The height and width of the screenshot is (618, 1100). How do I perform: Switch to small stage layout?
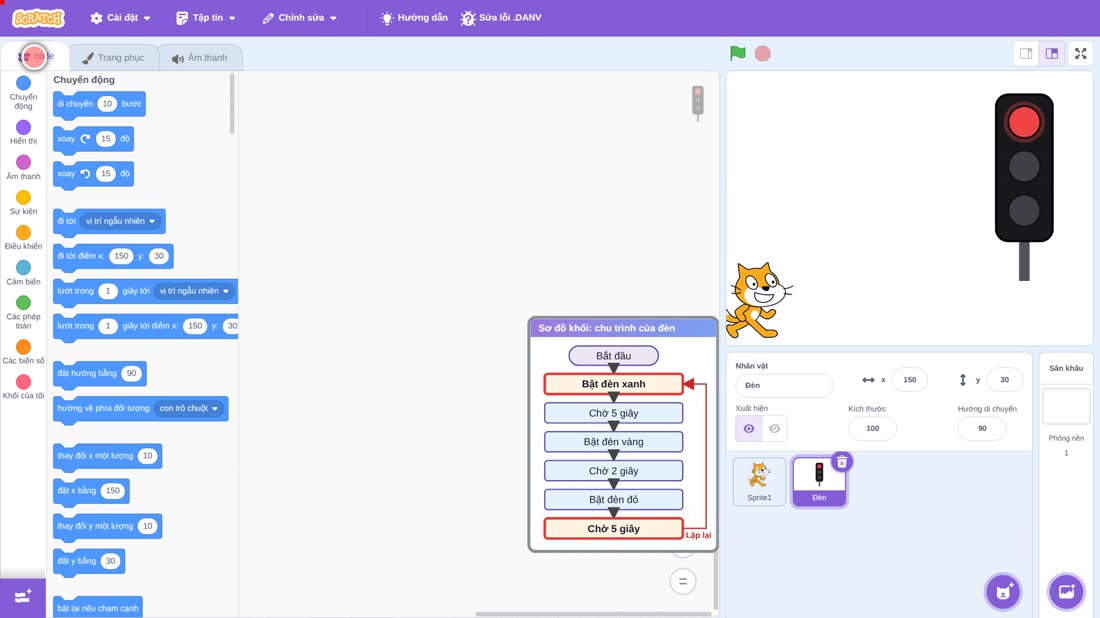[x=1026, y=53]
